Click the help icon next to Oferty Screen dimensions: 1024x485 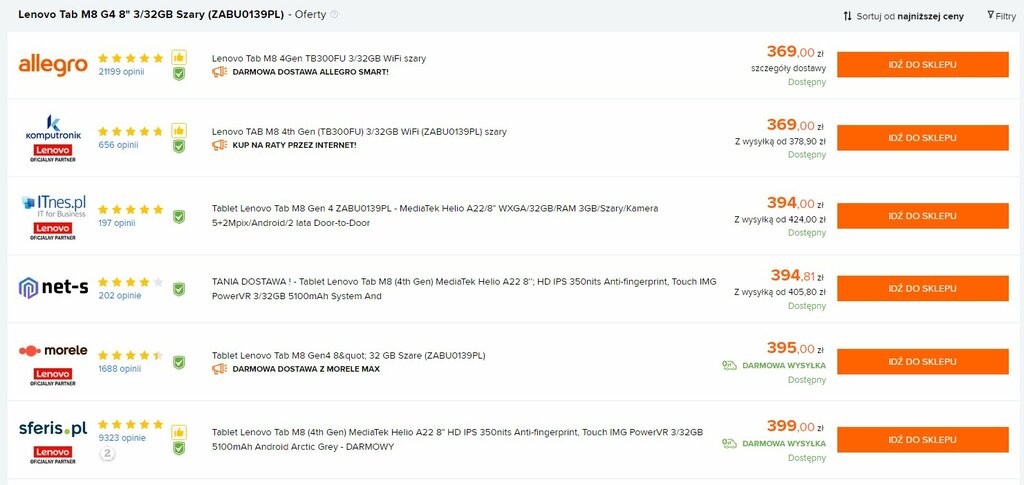(334, 14)
